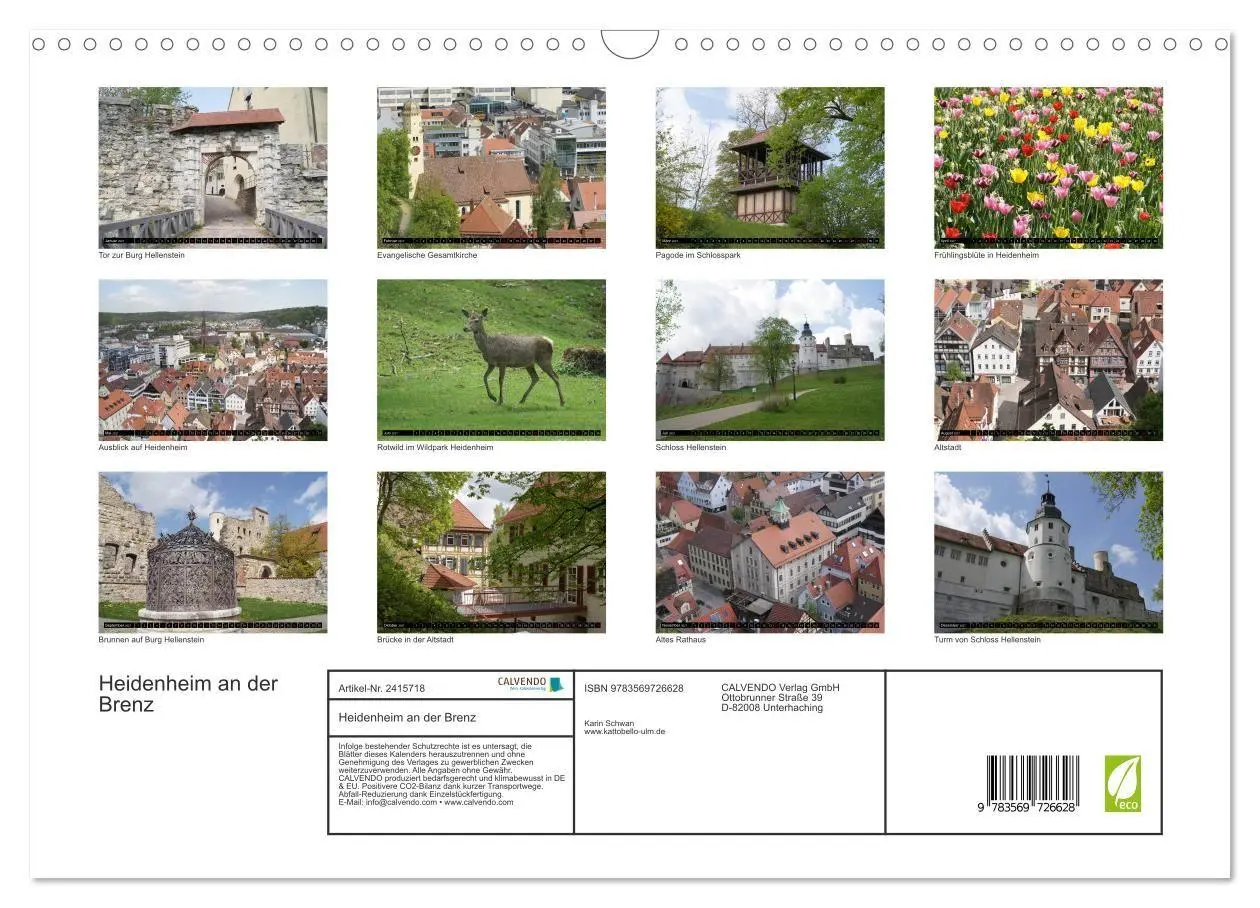1260x908 pixels.
Task: Open the Altstadt rooftops photo
Action: click(x=1048, y=360)
